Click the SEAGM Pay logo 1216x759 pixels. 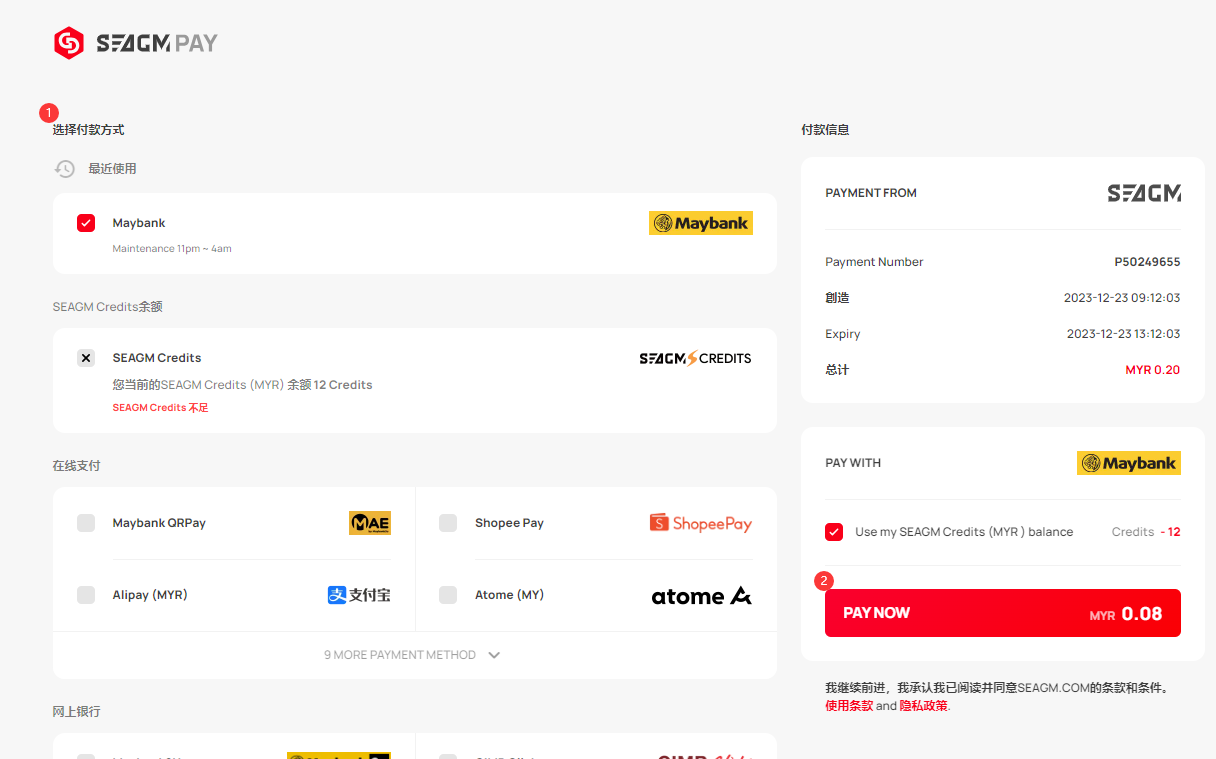coord(135,43)
